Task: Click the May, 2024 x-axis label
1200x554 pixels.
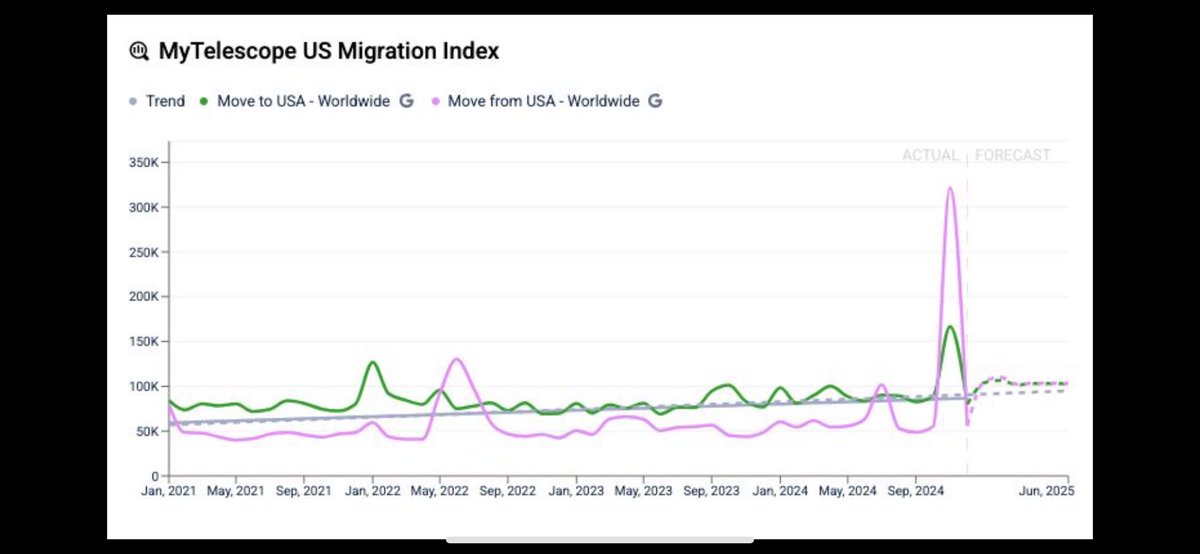Action: pos(847,492)
